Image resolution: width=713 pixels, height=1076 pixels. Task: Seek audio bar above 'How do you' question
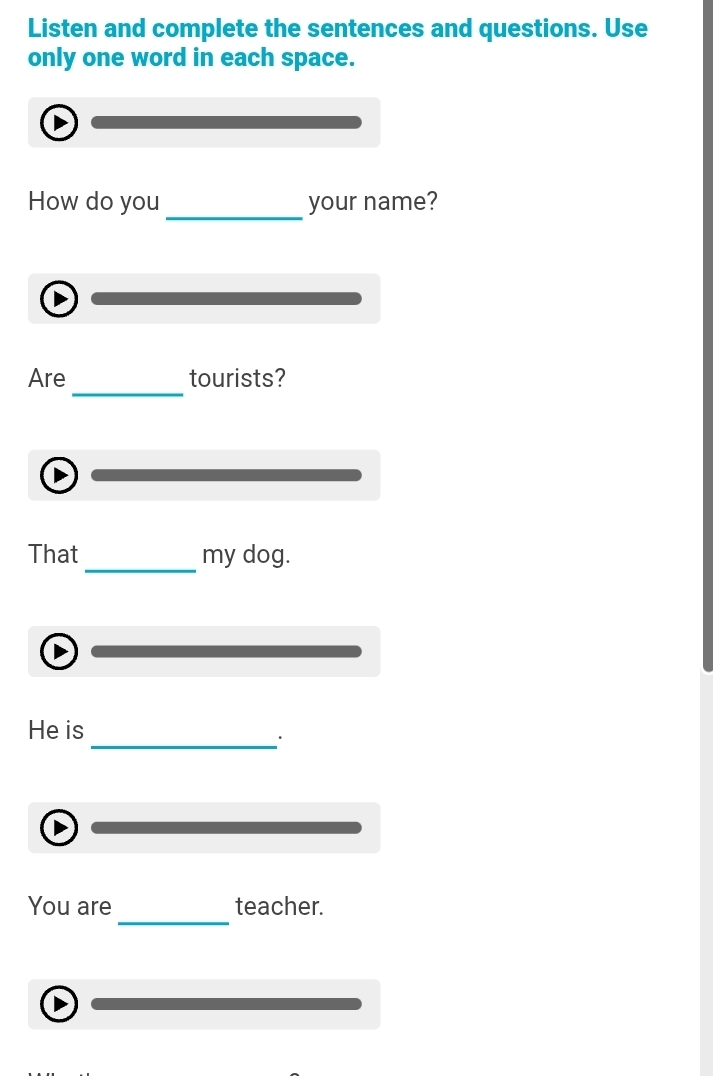(x=226, y=123)
